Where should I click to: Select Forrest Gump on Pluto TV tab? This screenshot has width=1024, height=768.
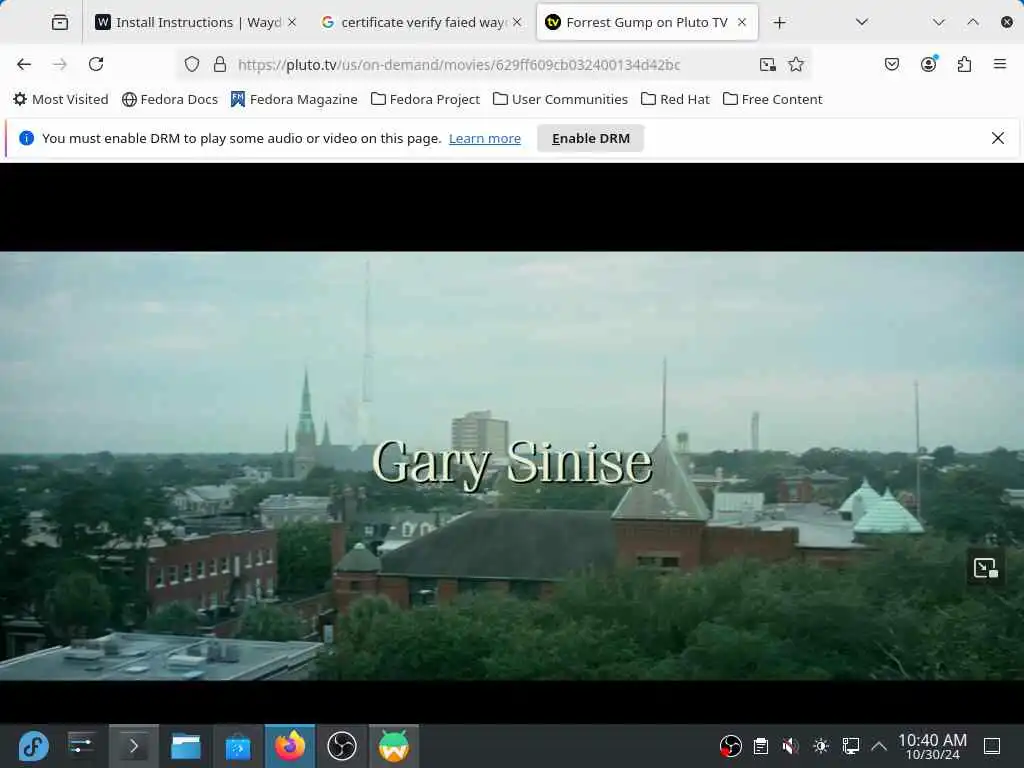coord(647,22)
